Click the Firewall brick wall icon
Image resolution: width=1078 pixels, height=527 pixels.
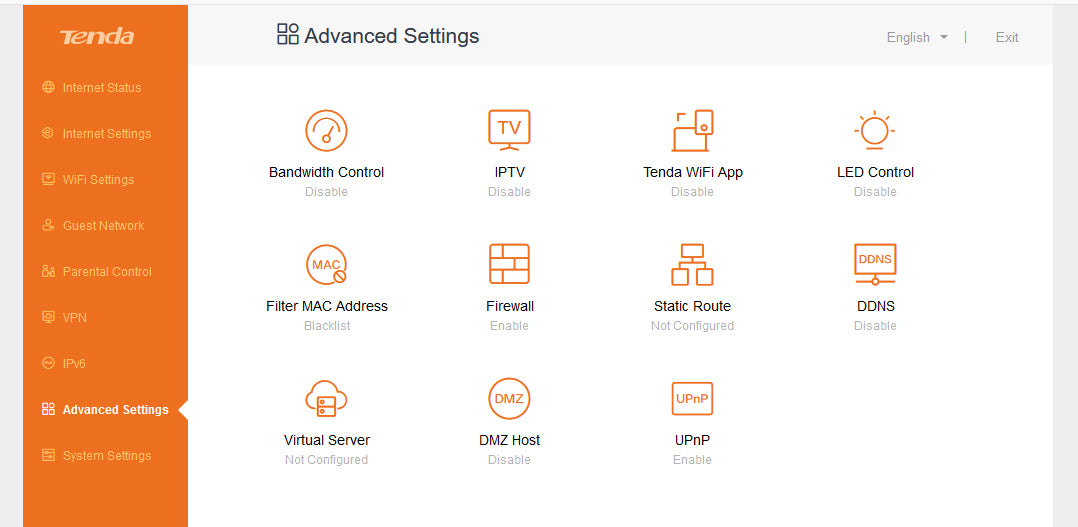click(509, 265)
